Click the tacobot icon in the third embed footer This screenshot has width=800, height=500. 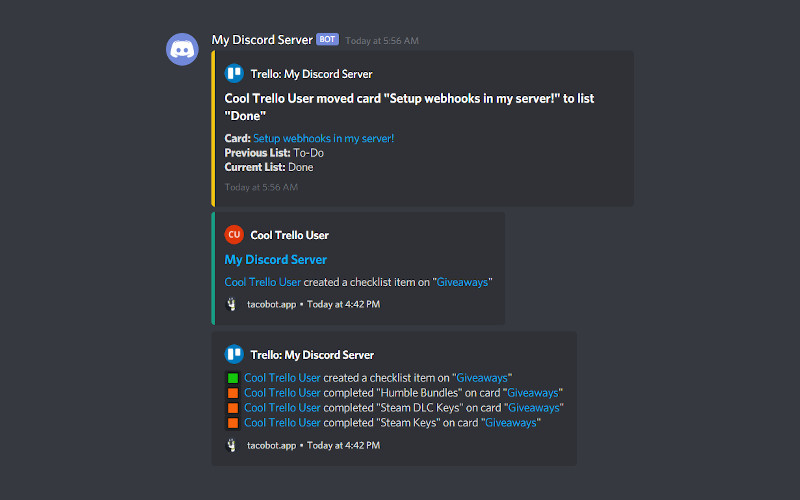pyautogui.click(x=232, y=445)
